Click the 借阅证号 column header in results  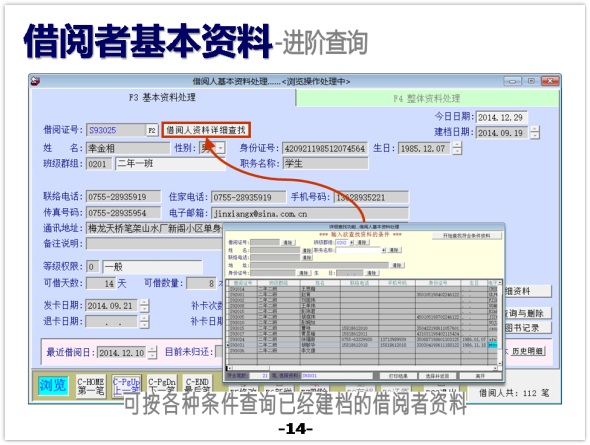tap(243, 282)
